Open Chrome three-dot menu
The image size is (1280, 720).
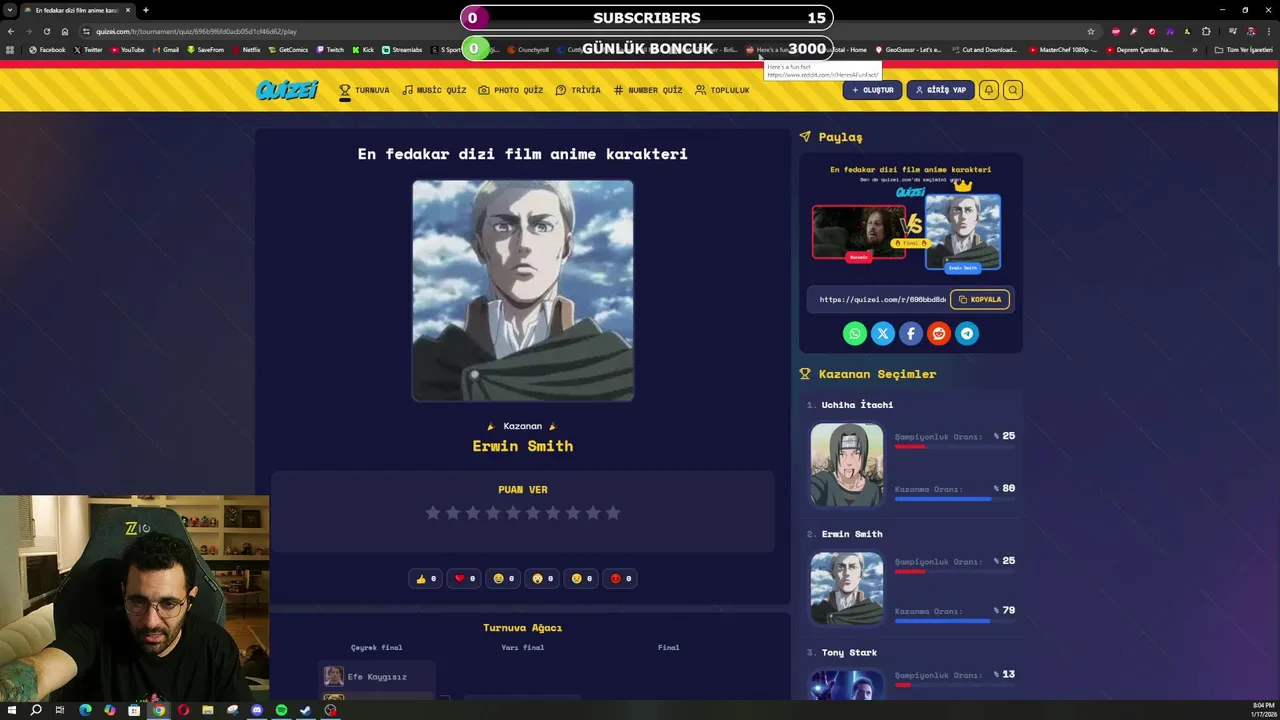[x=1270, y=31]
